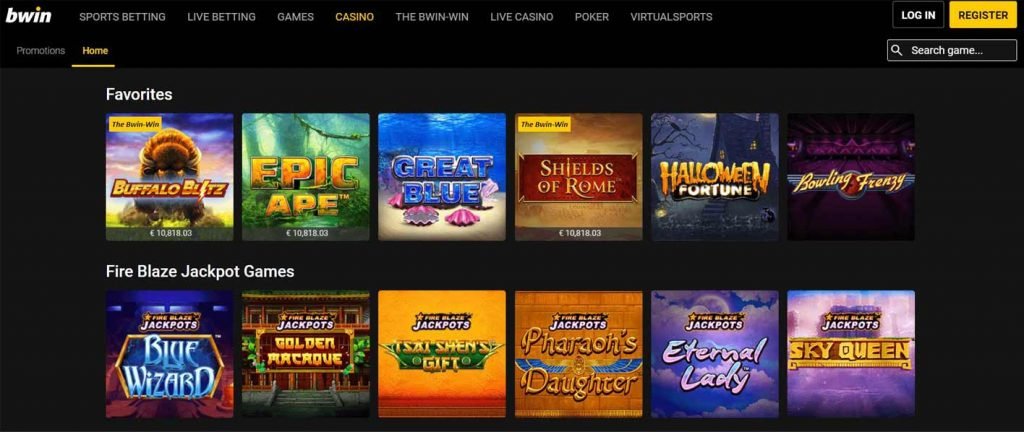Image resolution: width=1024 pixels, height=432 pixels.
Task: Launch the Pharaoh's Daughter jackpot game
Action: click(x=579, y=354)
